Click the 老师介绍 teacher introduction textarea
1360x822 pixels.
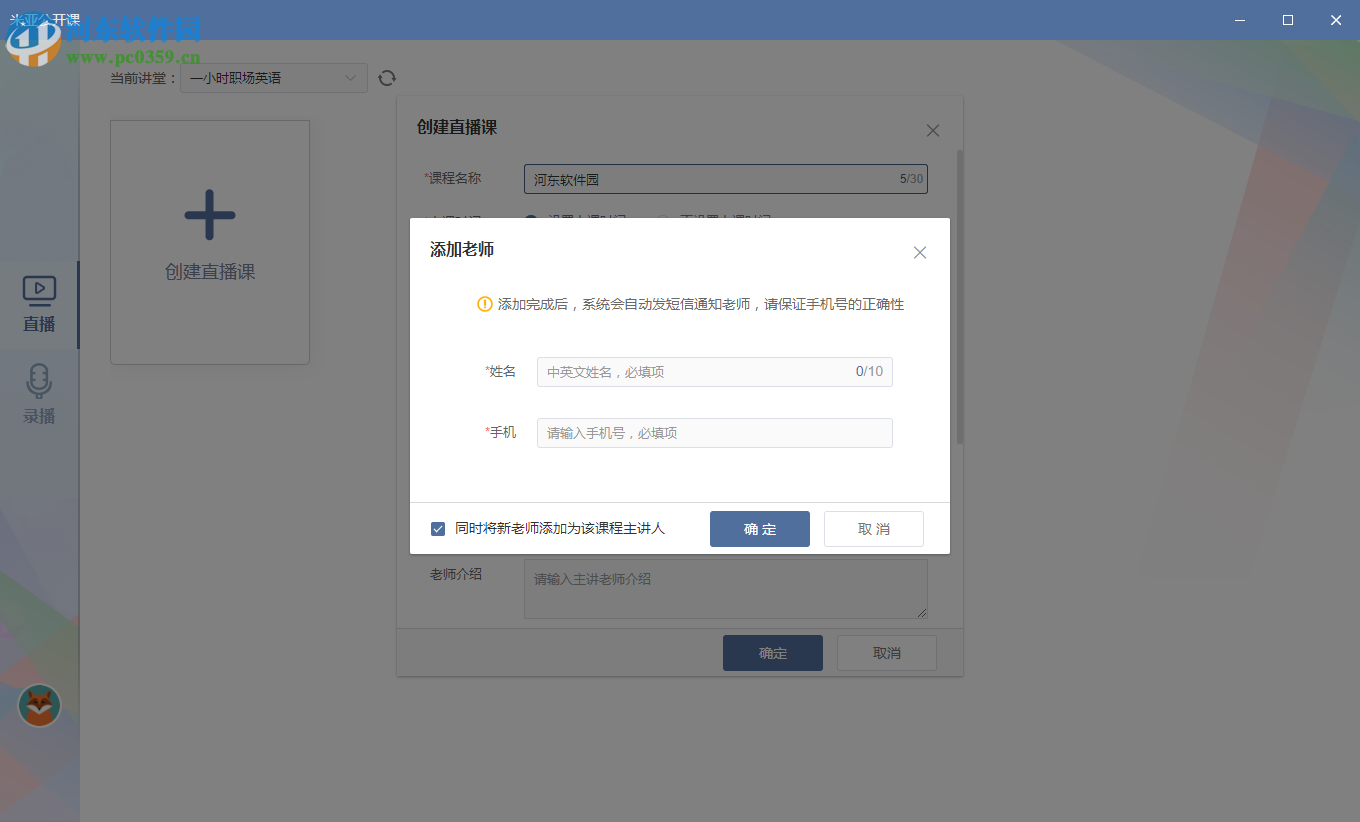[726, 588]
